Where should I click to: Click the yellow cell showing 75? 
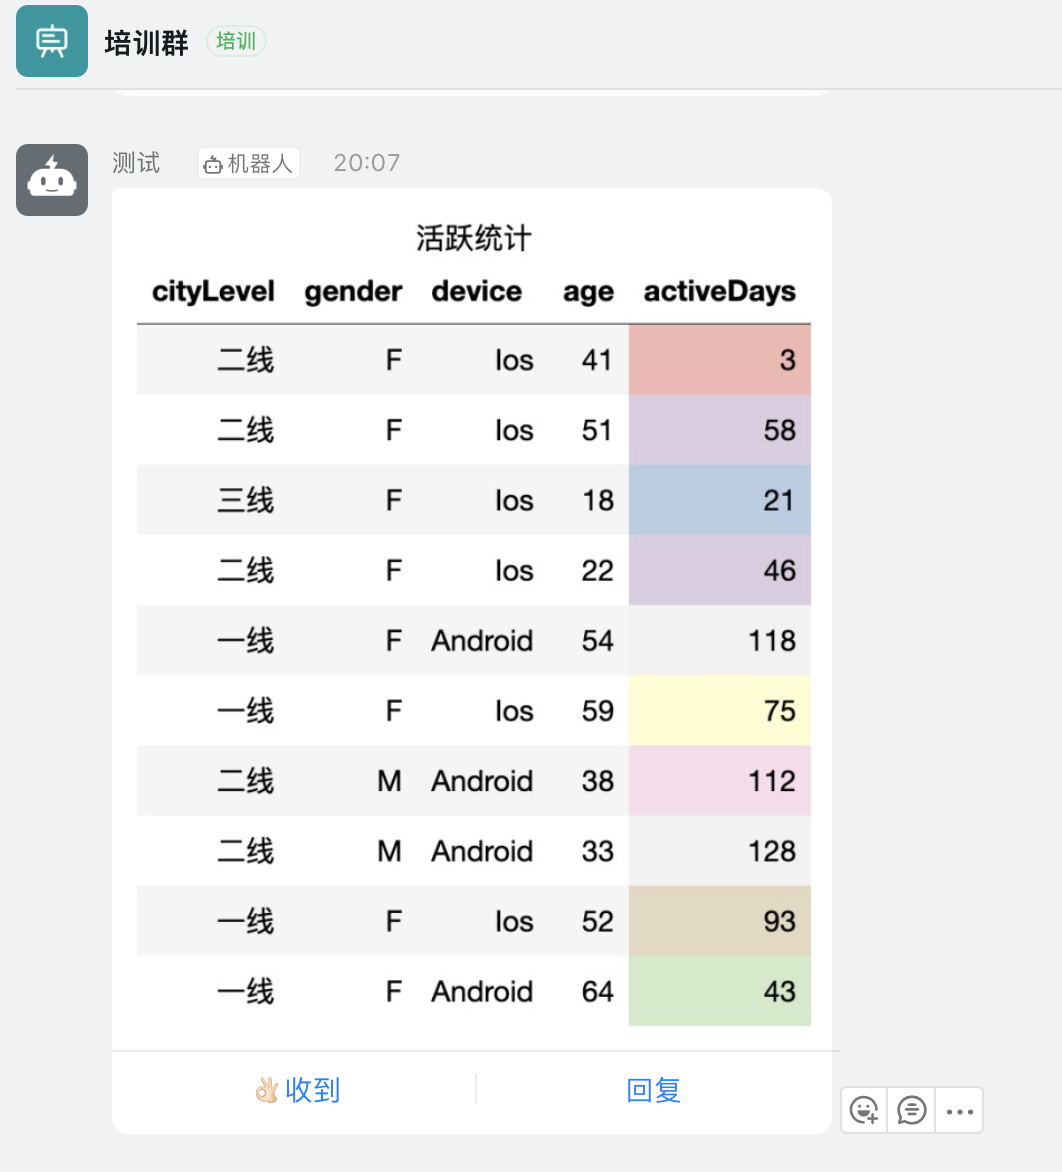click(x=720, y=711)
